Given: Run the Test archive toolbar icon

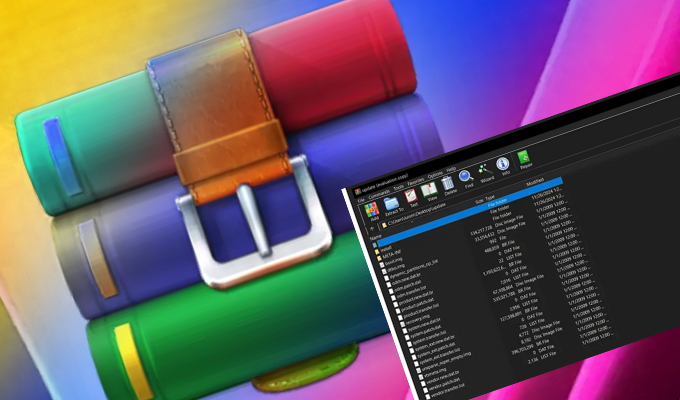Looking at the screenshot, I should coord(411,197).
